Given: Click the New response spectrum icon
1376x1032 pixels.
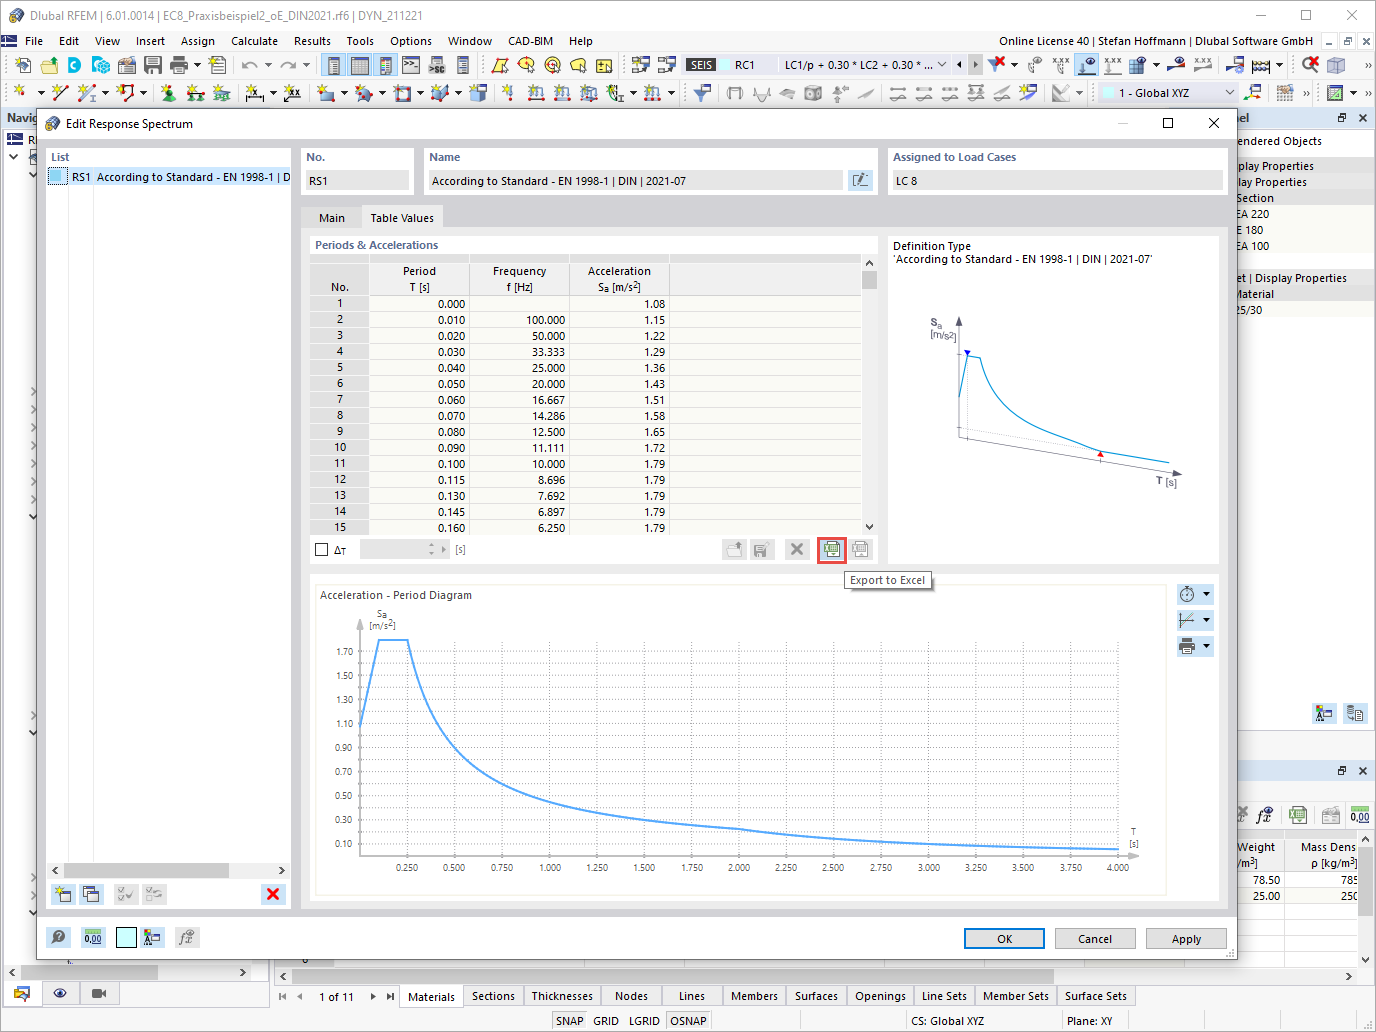Looking at the screenshot, I should pyautogui.click(x=62, y=894).
